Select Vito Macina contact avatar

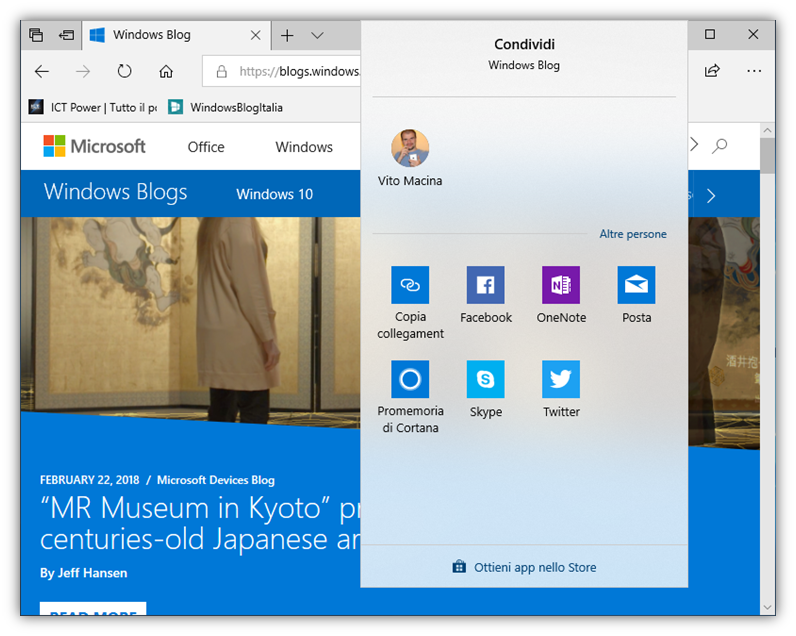[x=410, y=149]
